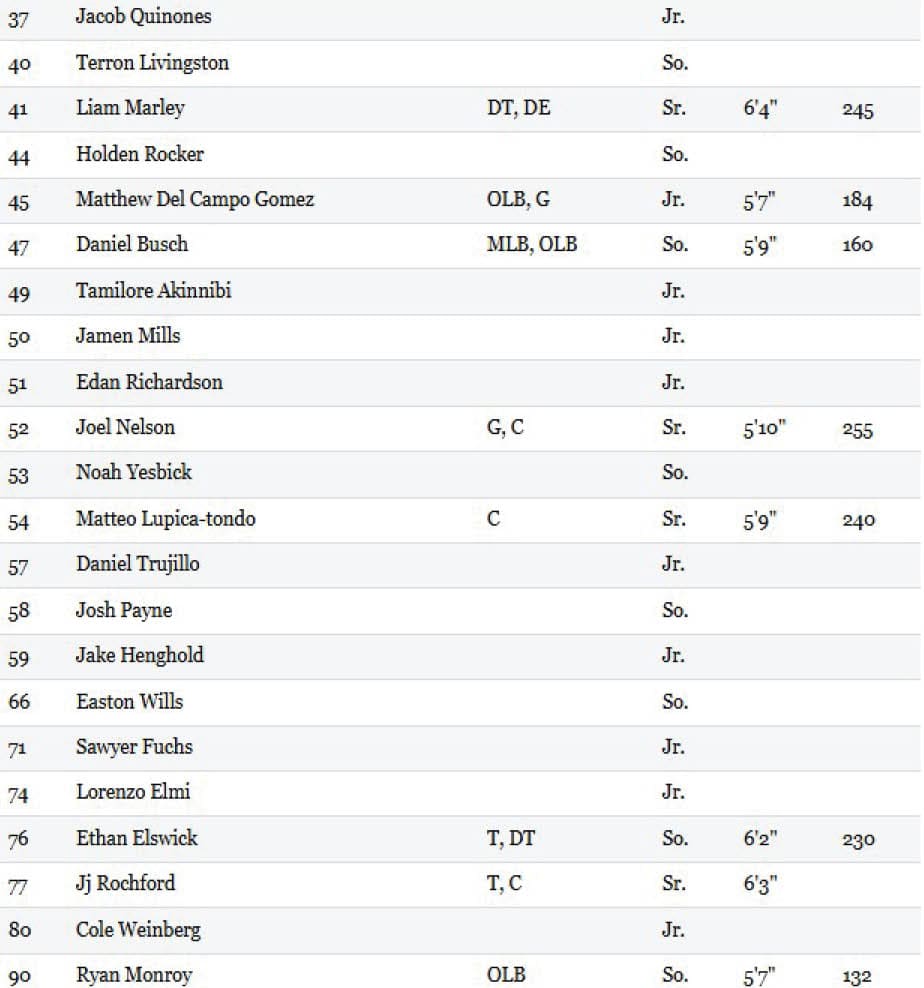Click Jj Rochford's T, C position cell
Viewport: 924px width, 988px height.
tap(504, 884)
